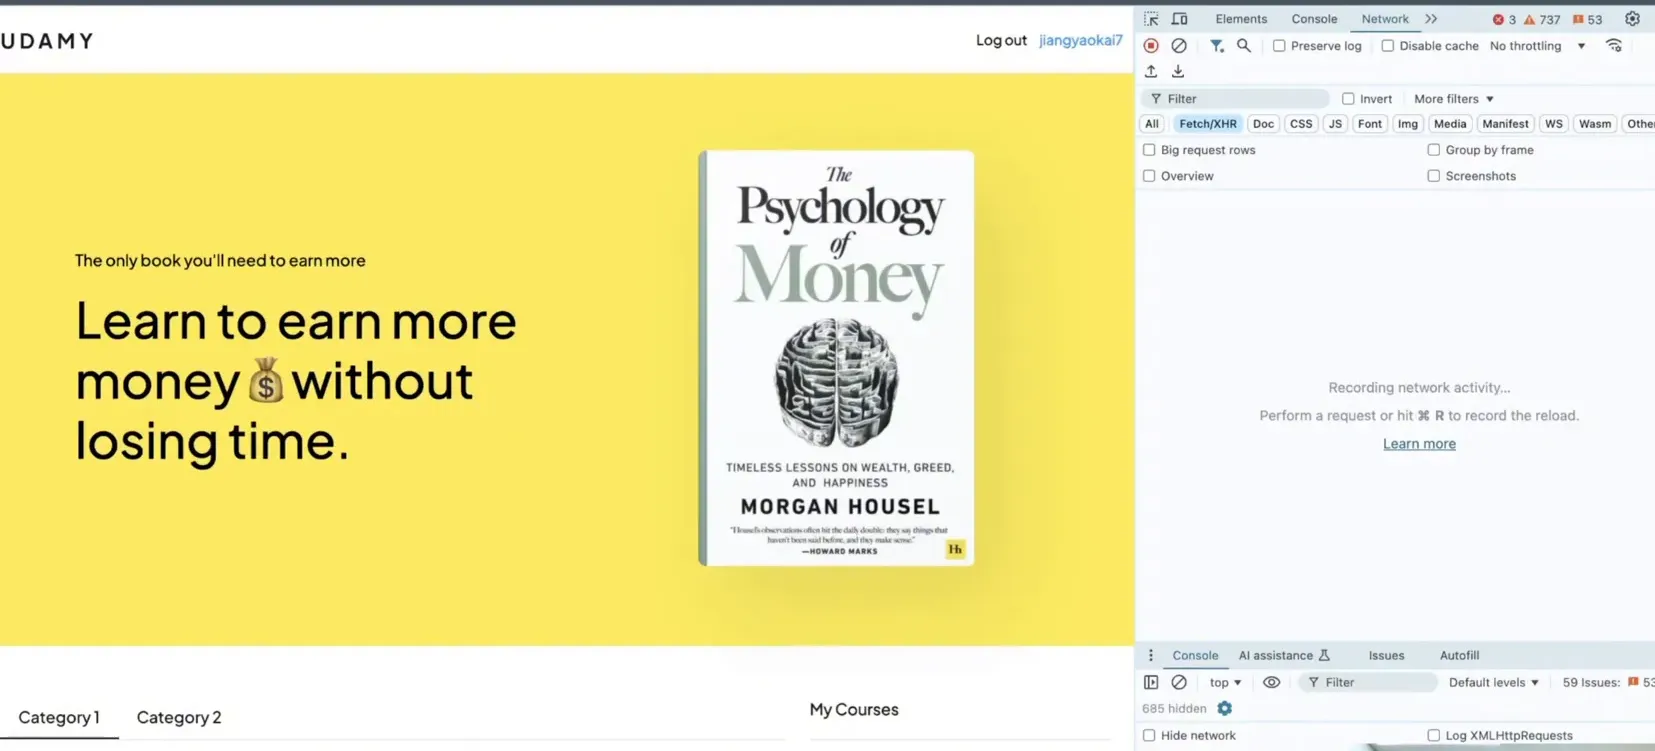
Task: Enable Disable cache checkbox
Action: (1388, 46)
